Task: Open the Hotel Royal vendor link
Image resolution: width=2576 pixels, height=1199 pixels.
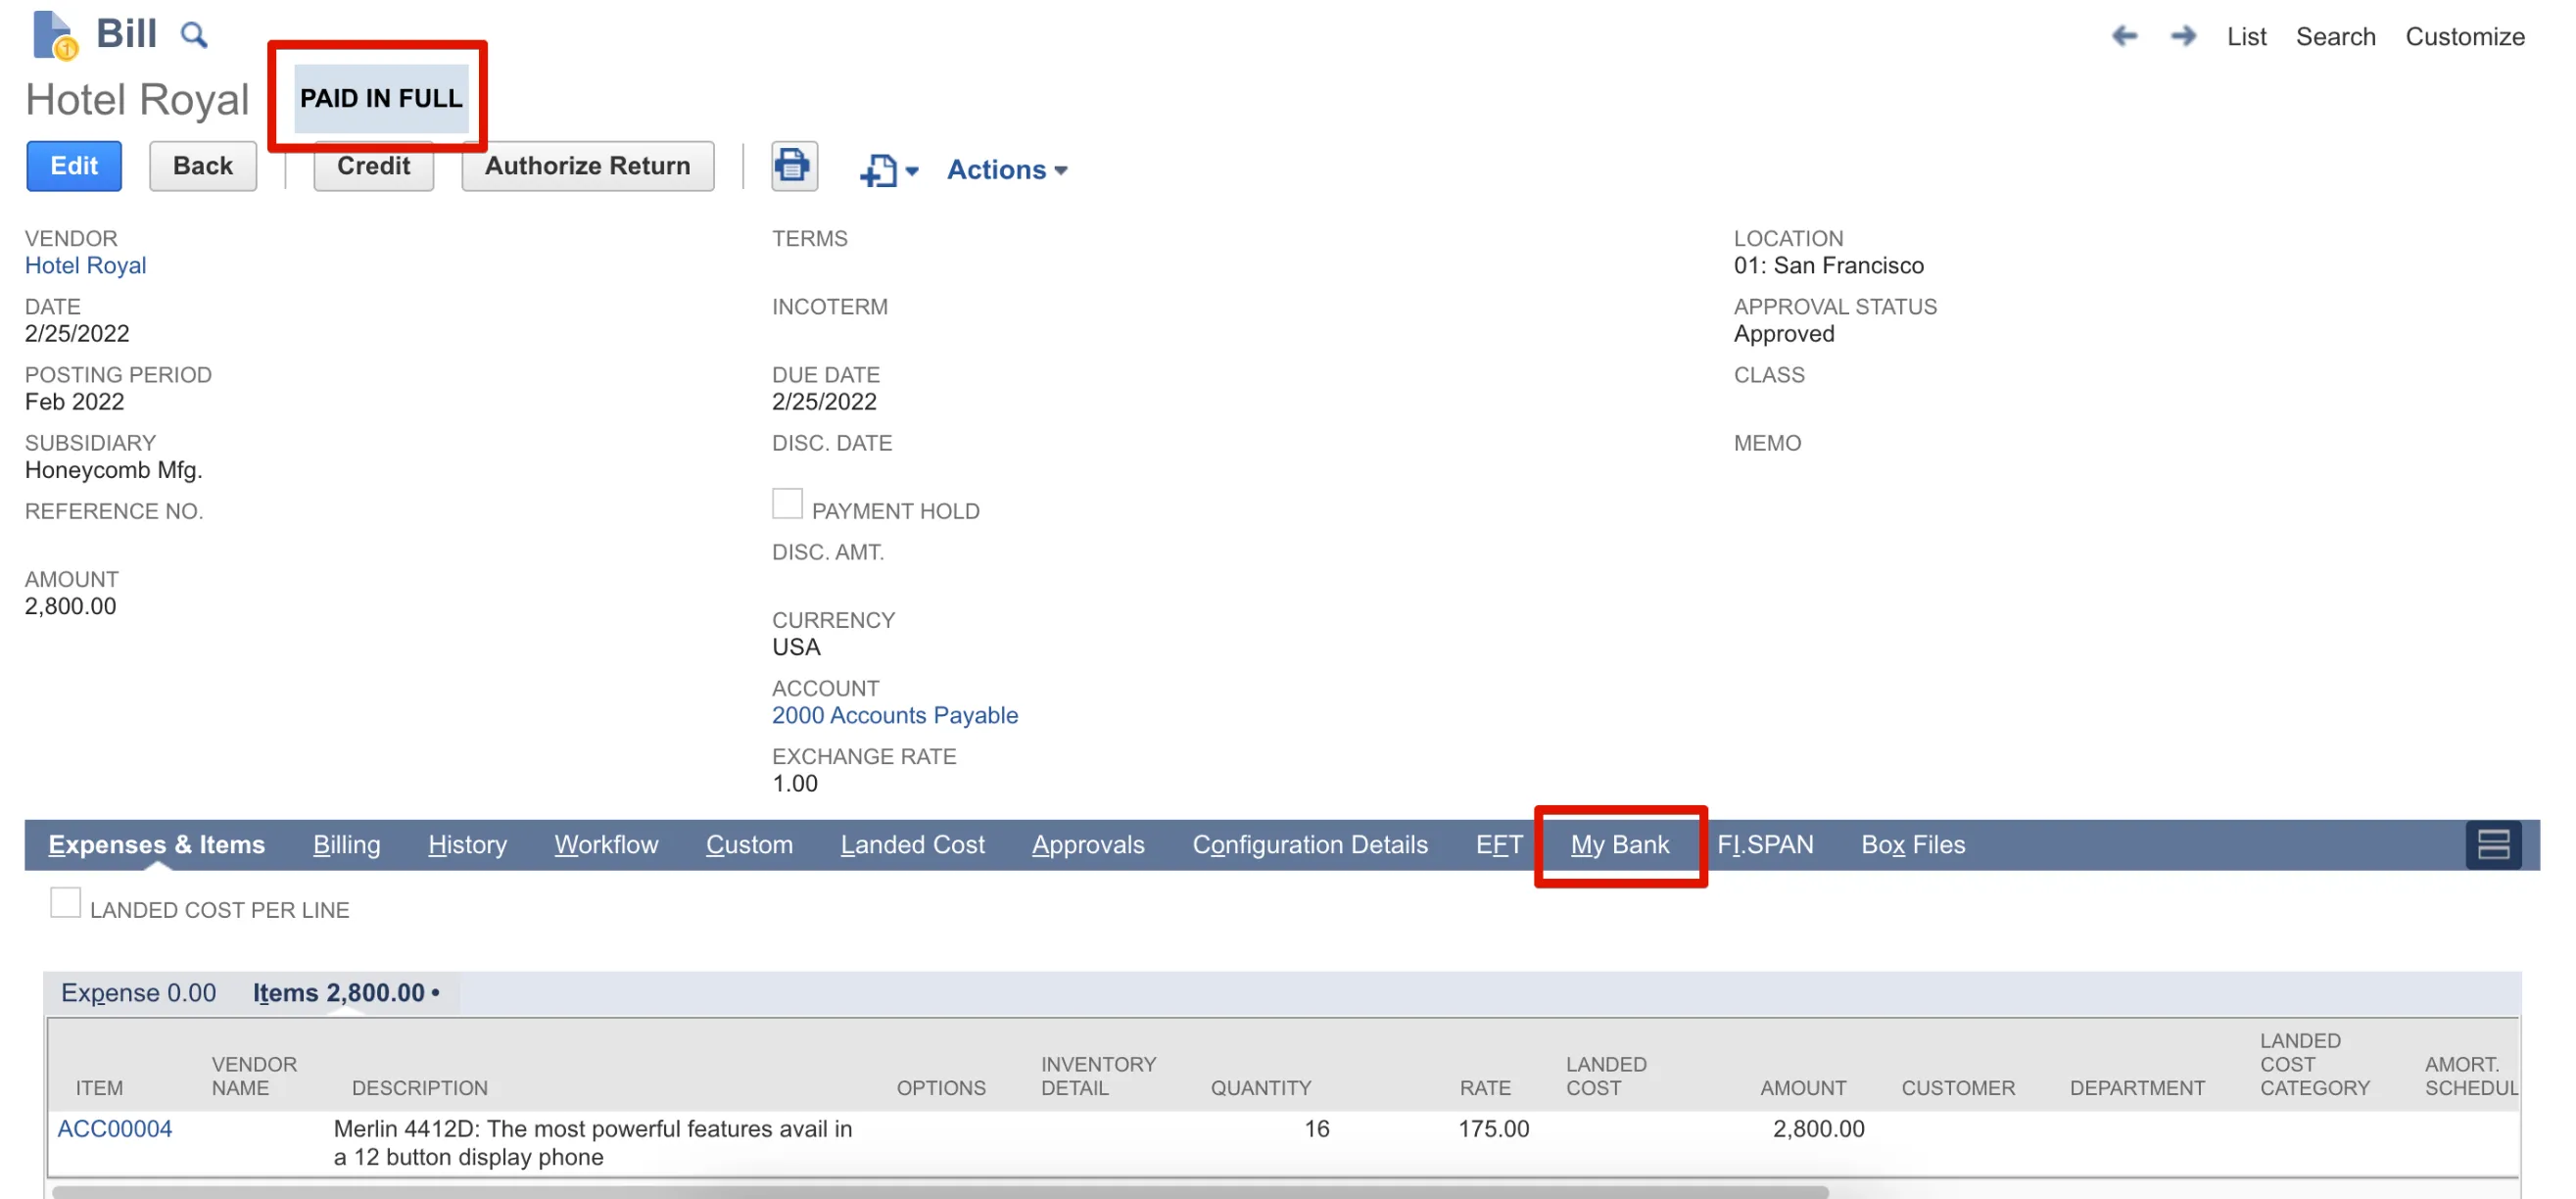Action: coord(85,265)
